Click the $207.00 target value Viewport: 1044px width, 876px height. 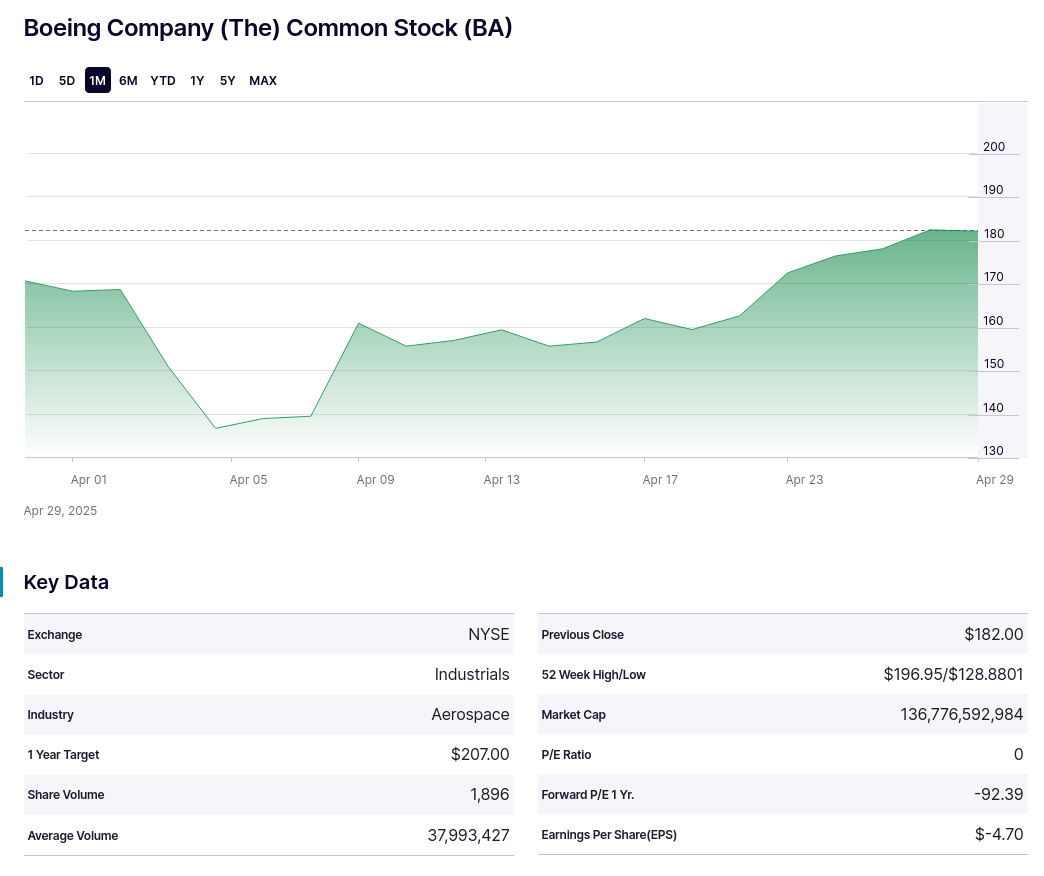coord(480,754)
